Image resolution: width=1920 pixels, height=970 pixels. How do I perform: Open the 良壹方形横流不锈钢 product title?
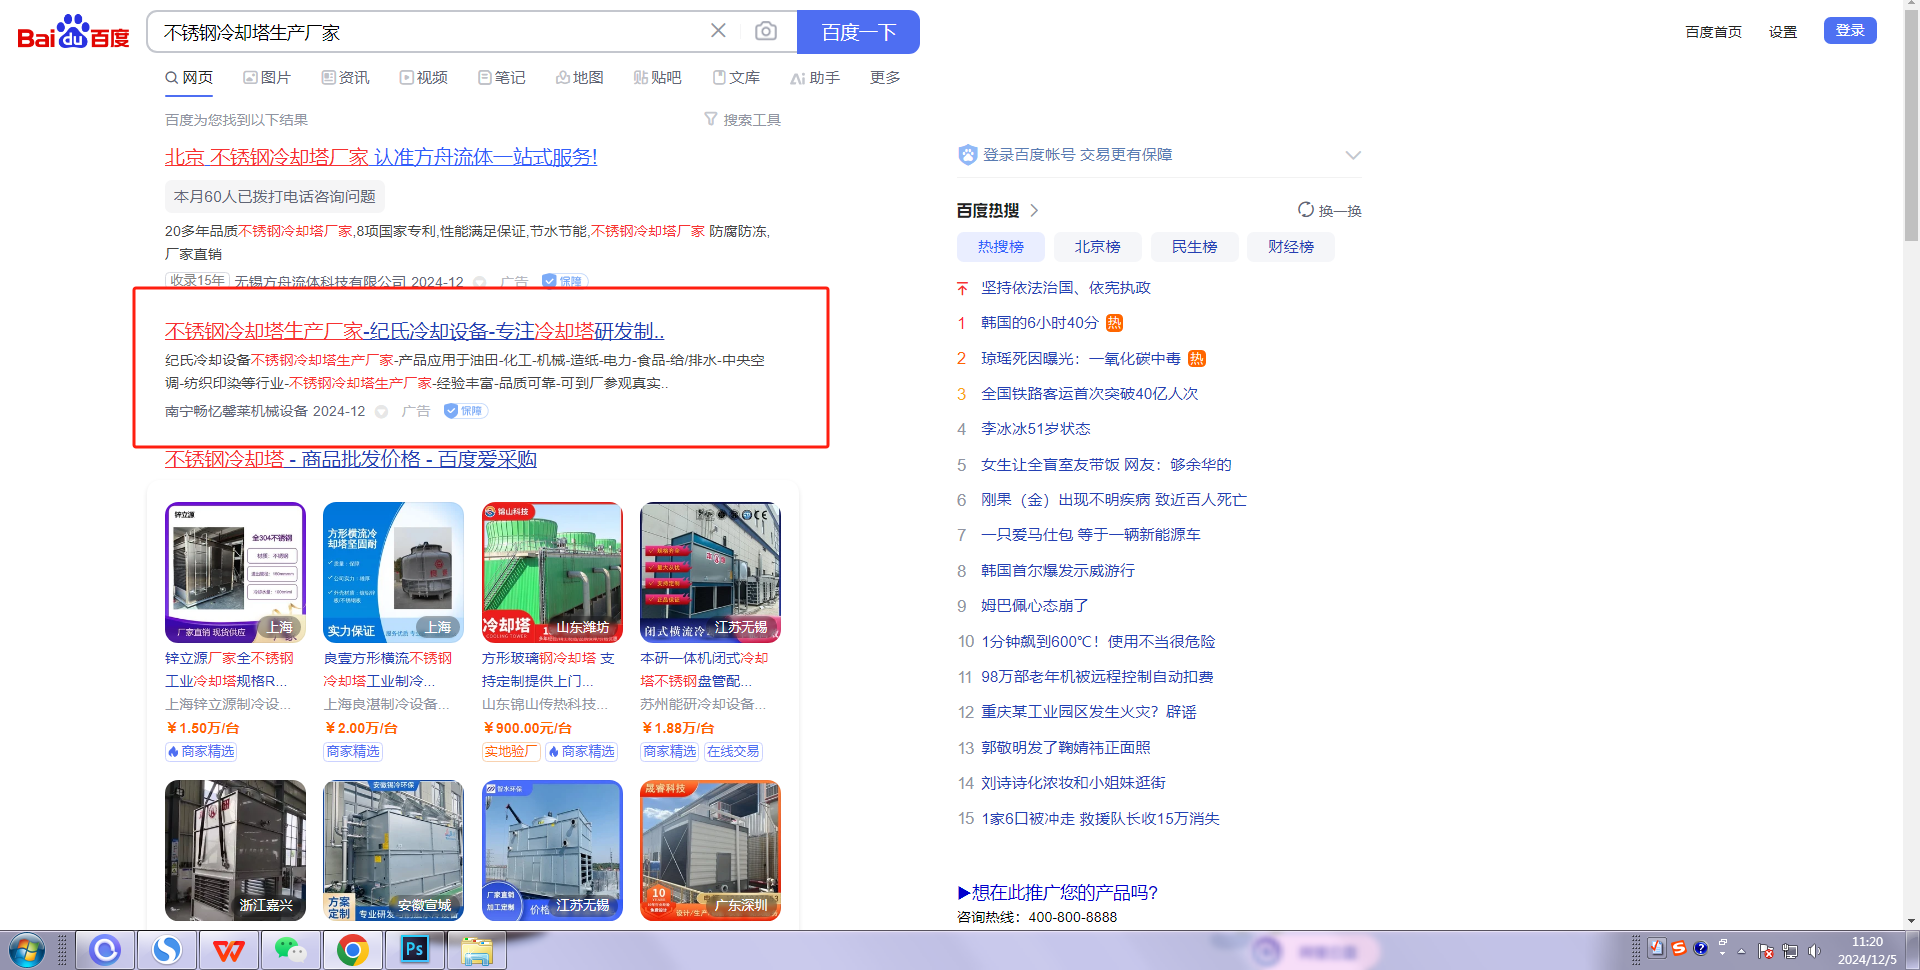388,669
